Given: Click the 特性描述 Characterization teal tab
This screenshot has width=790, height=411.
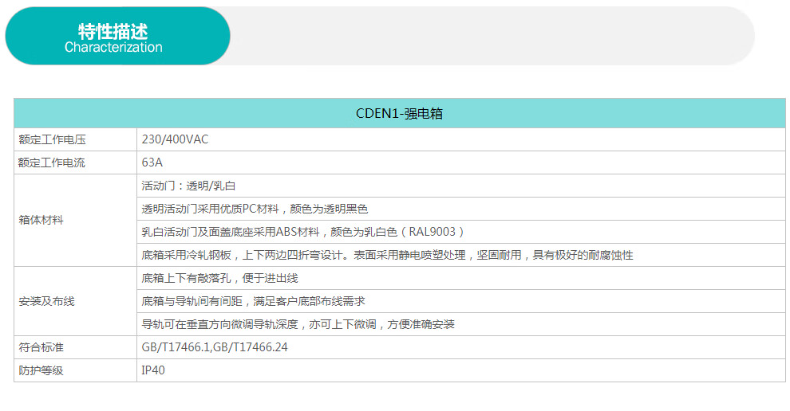Looking at the screenshot, I should point(113,37).
